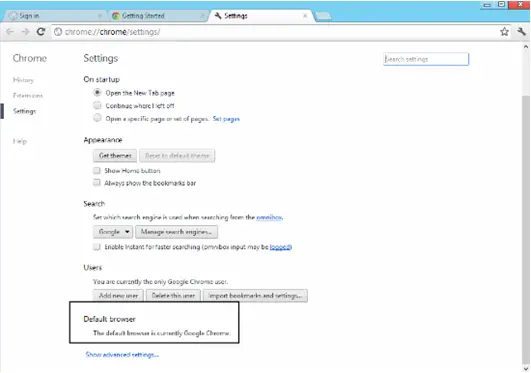Select Settings in the sidebar
Screen dimensions: 531x373
pos(24,111)
